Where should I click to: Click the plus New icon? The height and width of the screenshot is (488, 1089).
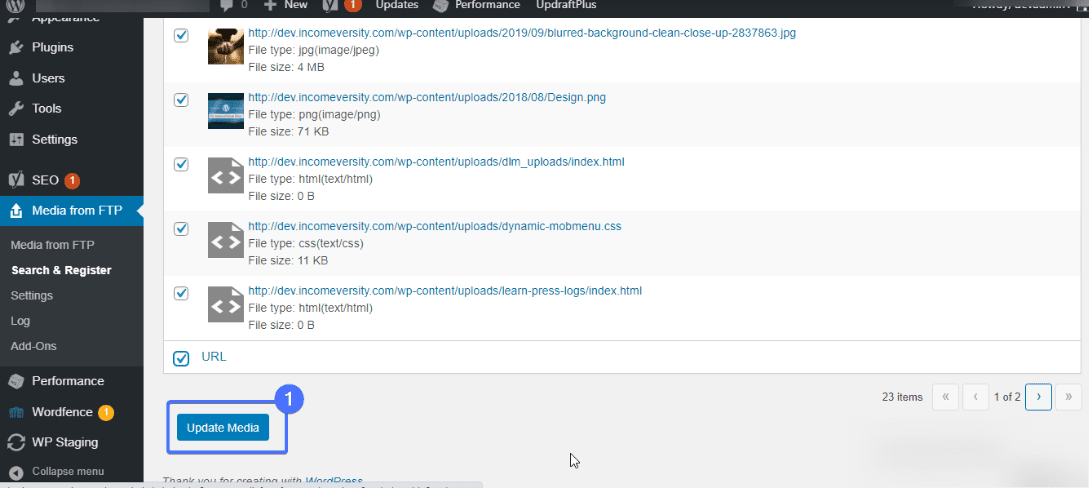coord(272,5)
